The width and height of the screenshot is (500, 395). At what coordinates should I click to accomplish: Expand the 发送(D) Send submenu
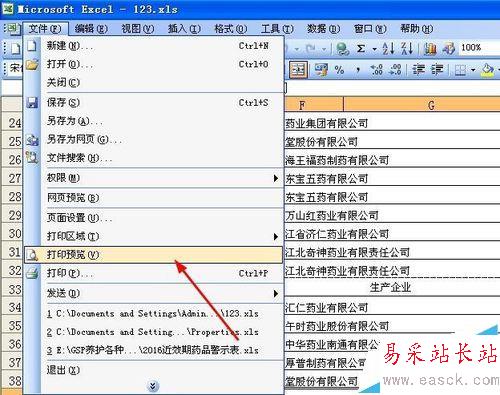point(153,293)
